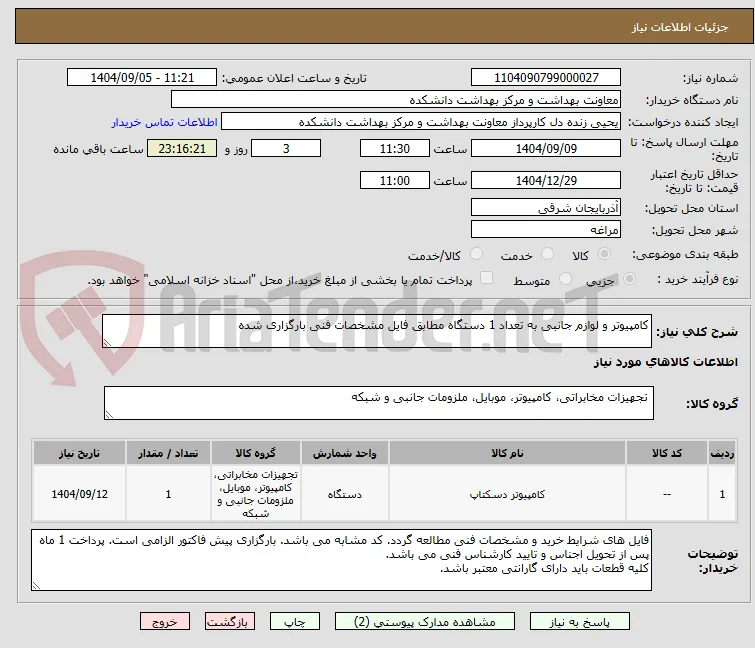Click the تاریخ نیاز column header
Screen dimensions: 755x648
tap(79, 453)
